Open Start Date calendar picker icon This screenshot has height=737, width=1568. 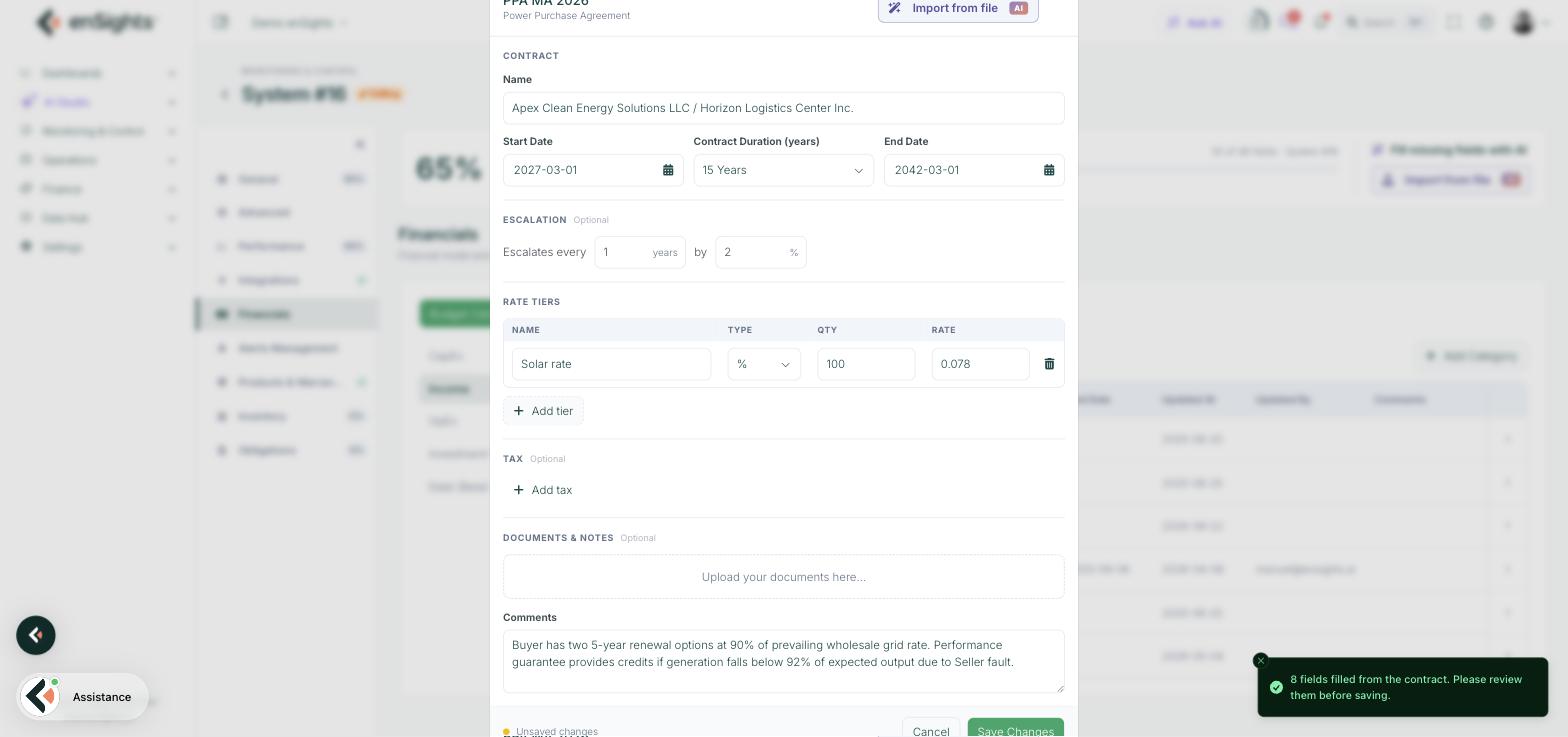(668, 170)
